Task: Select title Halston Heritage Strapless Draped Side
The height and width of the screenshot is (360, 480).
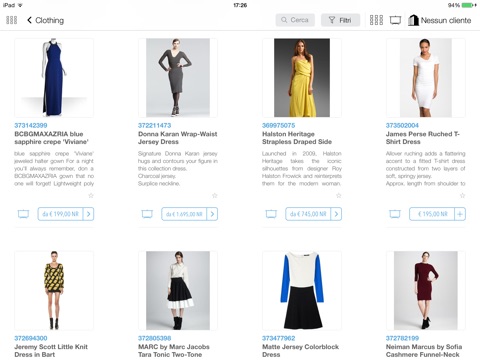Action: click(x=297, y=138)
